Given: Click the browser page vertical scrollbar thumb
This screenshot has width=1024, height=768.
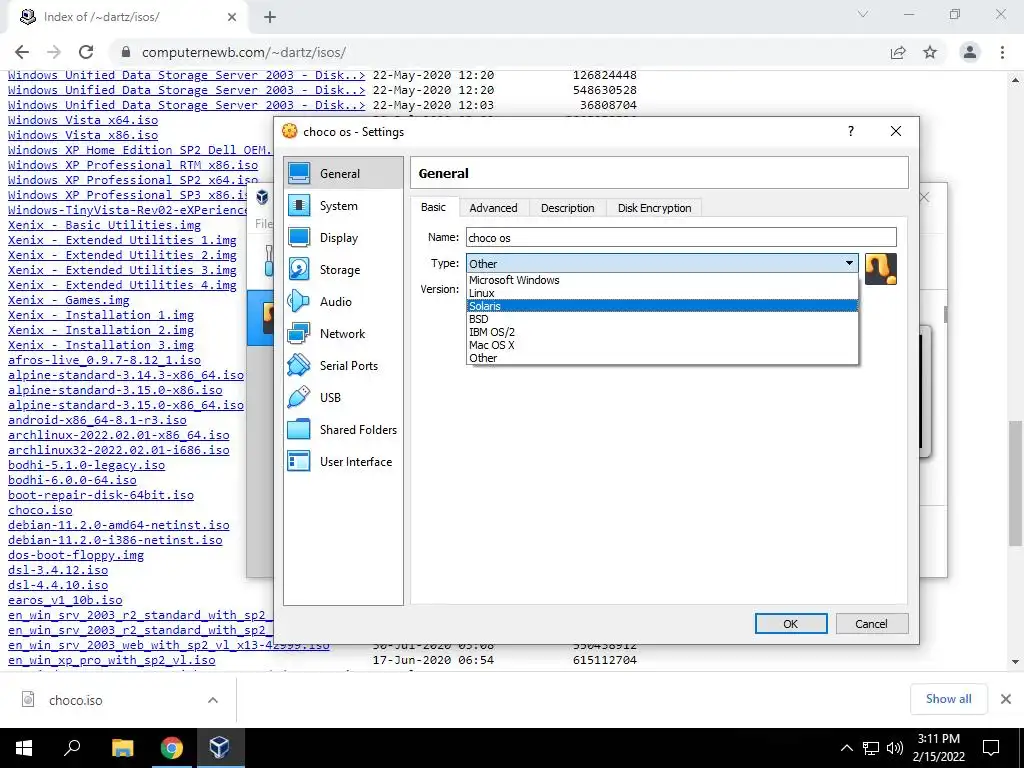Looking at the screenshot, I should (x=1015, y=483).
